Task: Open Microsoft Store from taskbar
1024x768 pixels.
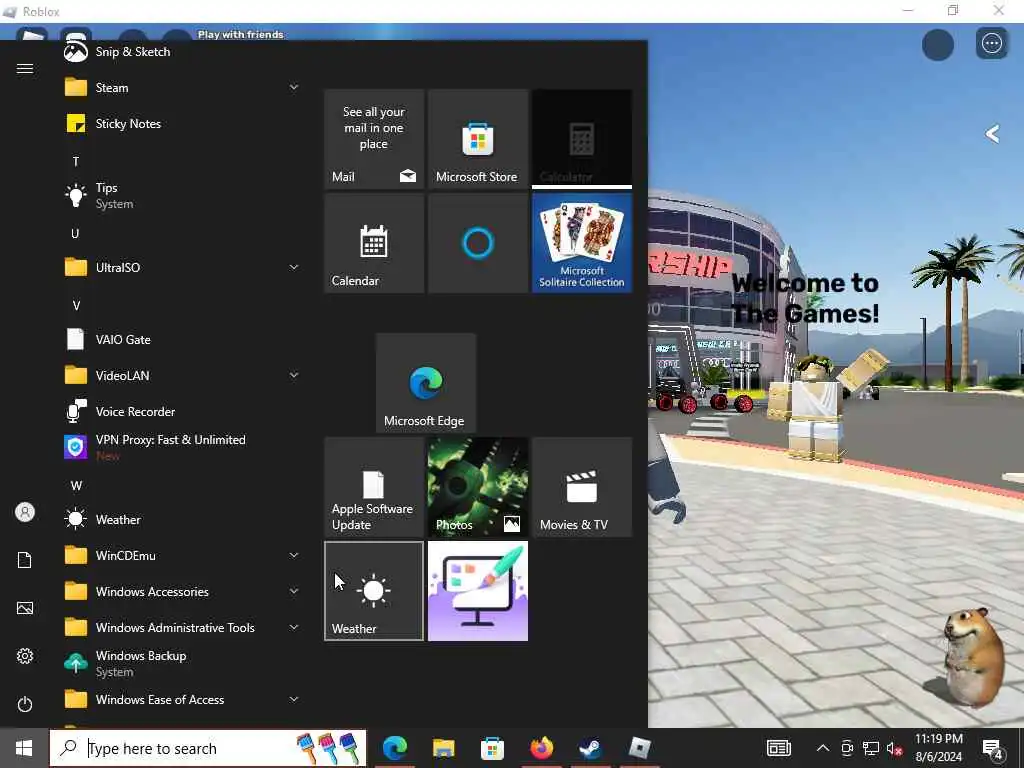Action: pyautogui.click(x=492, y=748)
